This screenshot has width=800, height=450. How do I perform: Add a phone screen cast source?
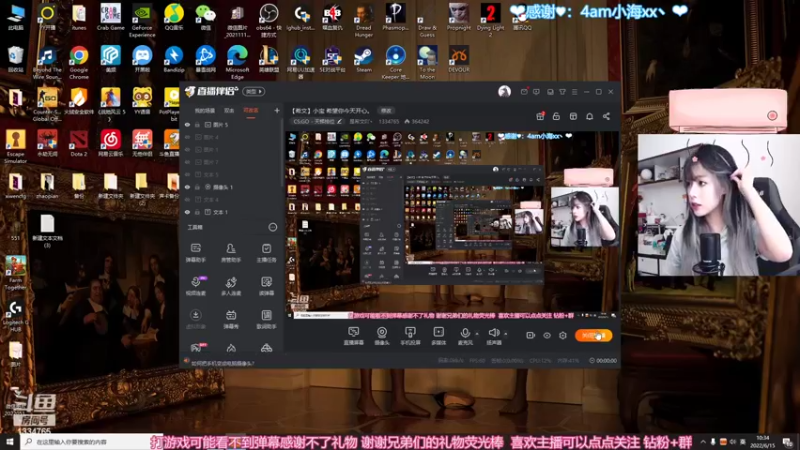coord(410,336)
